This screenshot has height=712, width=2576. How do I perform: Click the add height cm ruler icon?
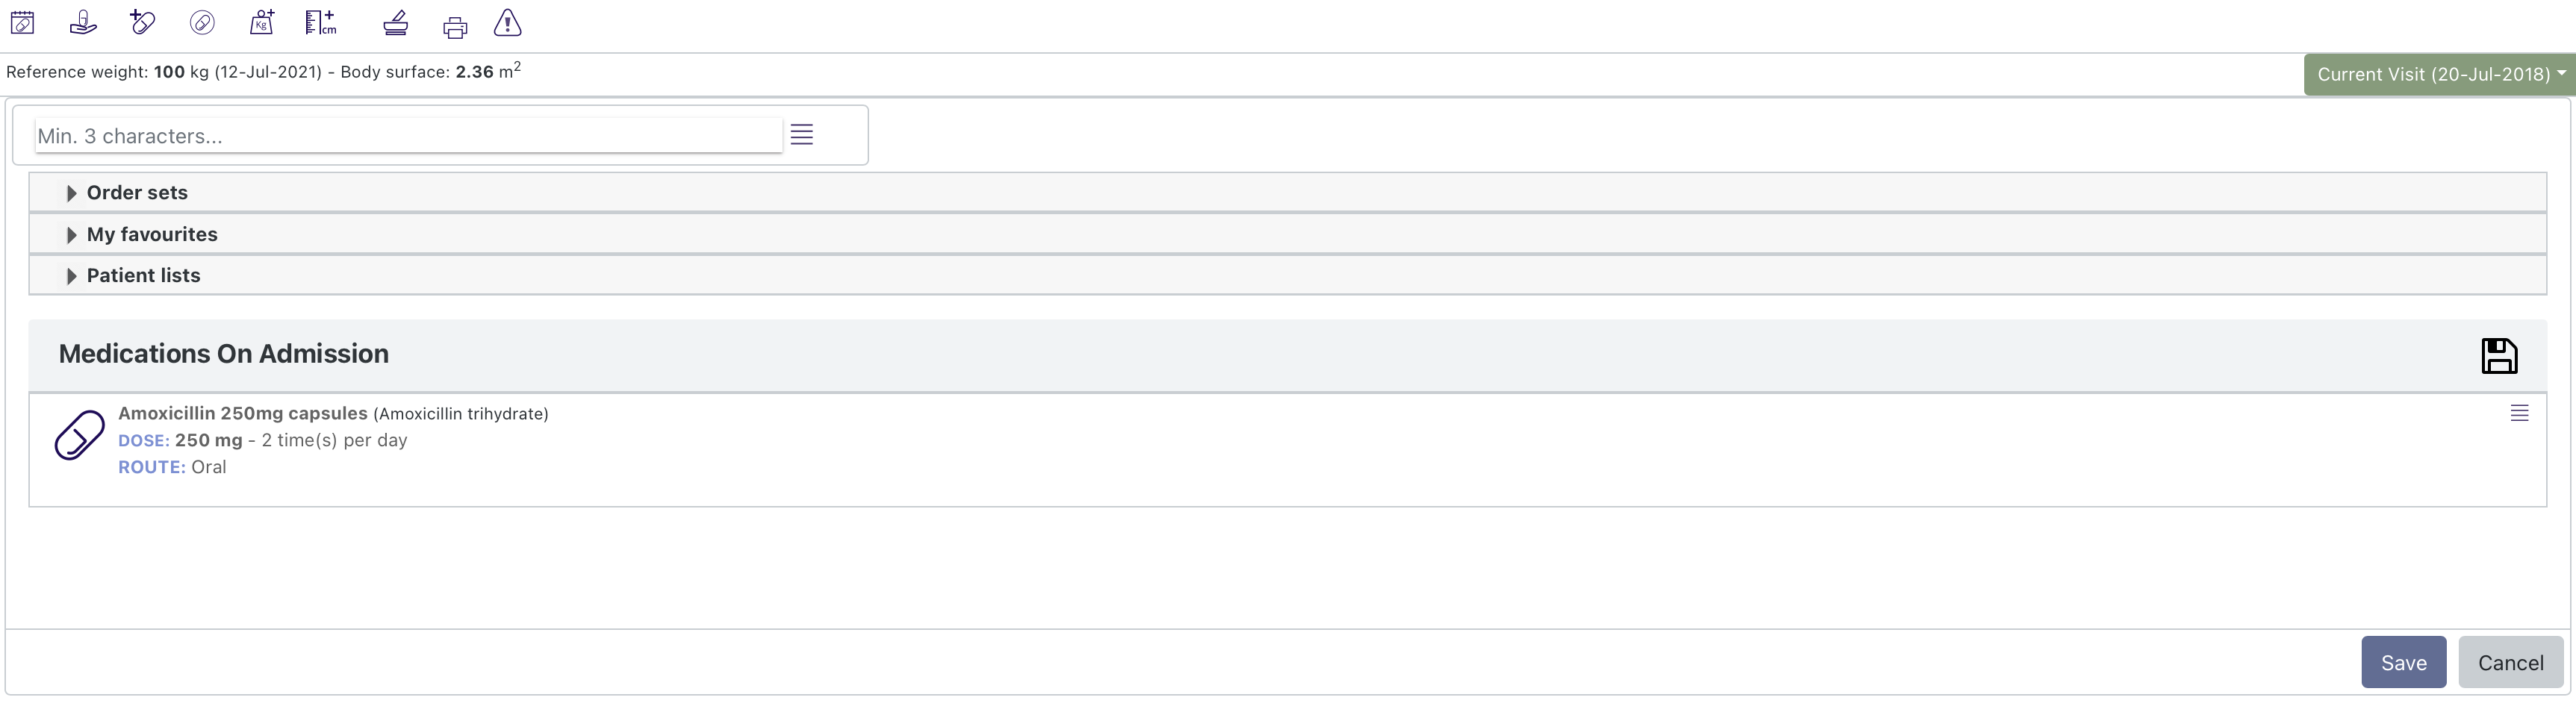pos(320,22)
